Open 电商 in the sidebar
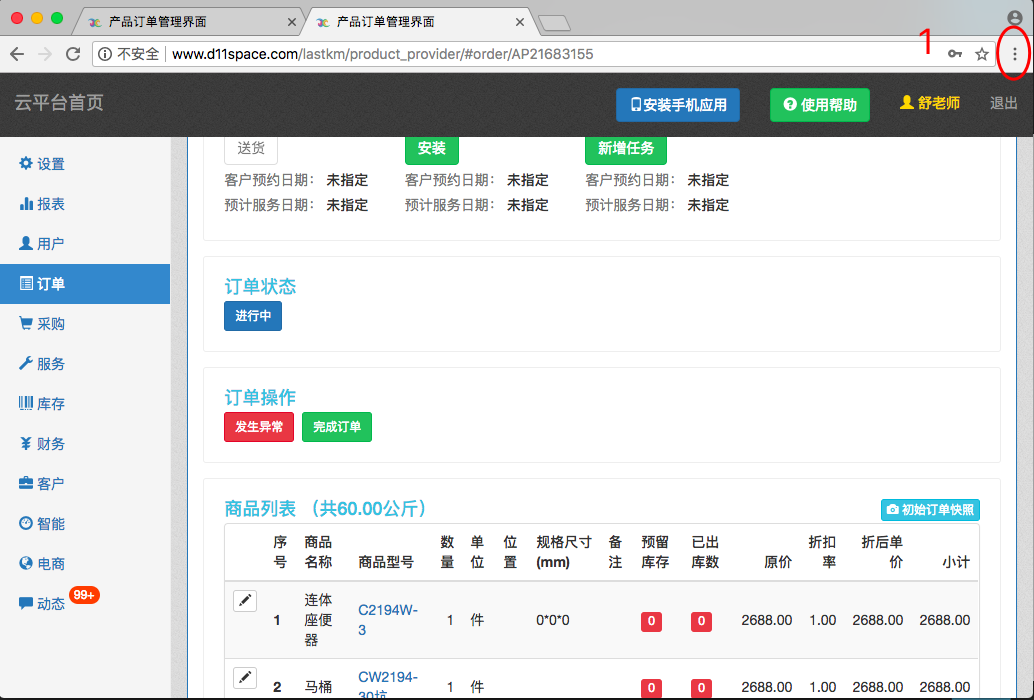 [42, 564]
